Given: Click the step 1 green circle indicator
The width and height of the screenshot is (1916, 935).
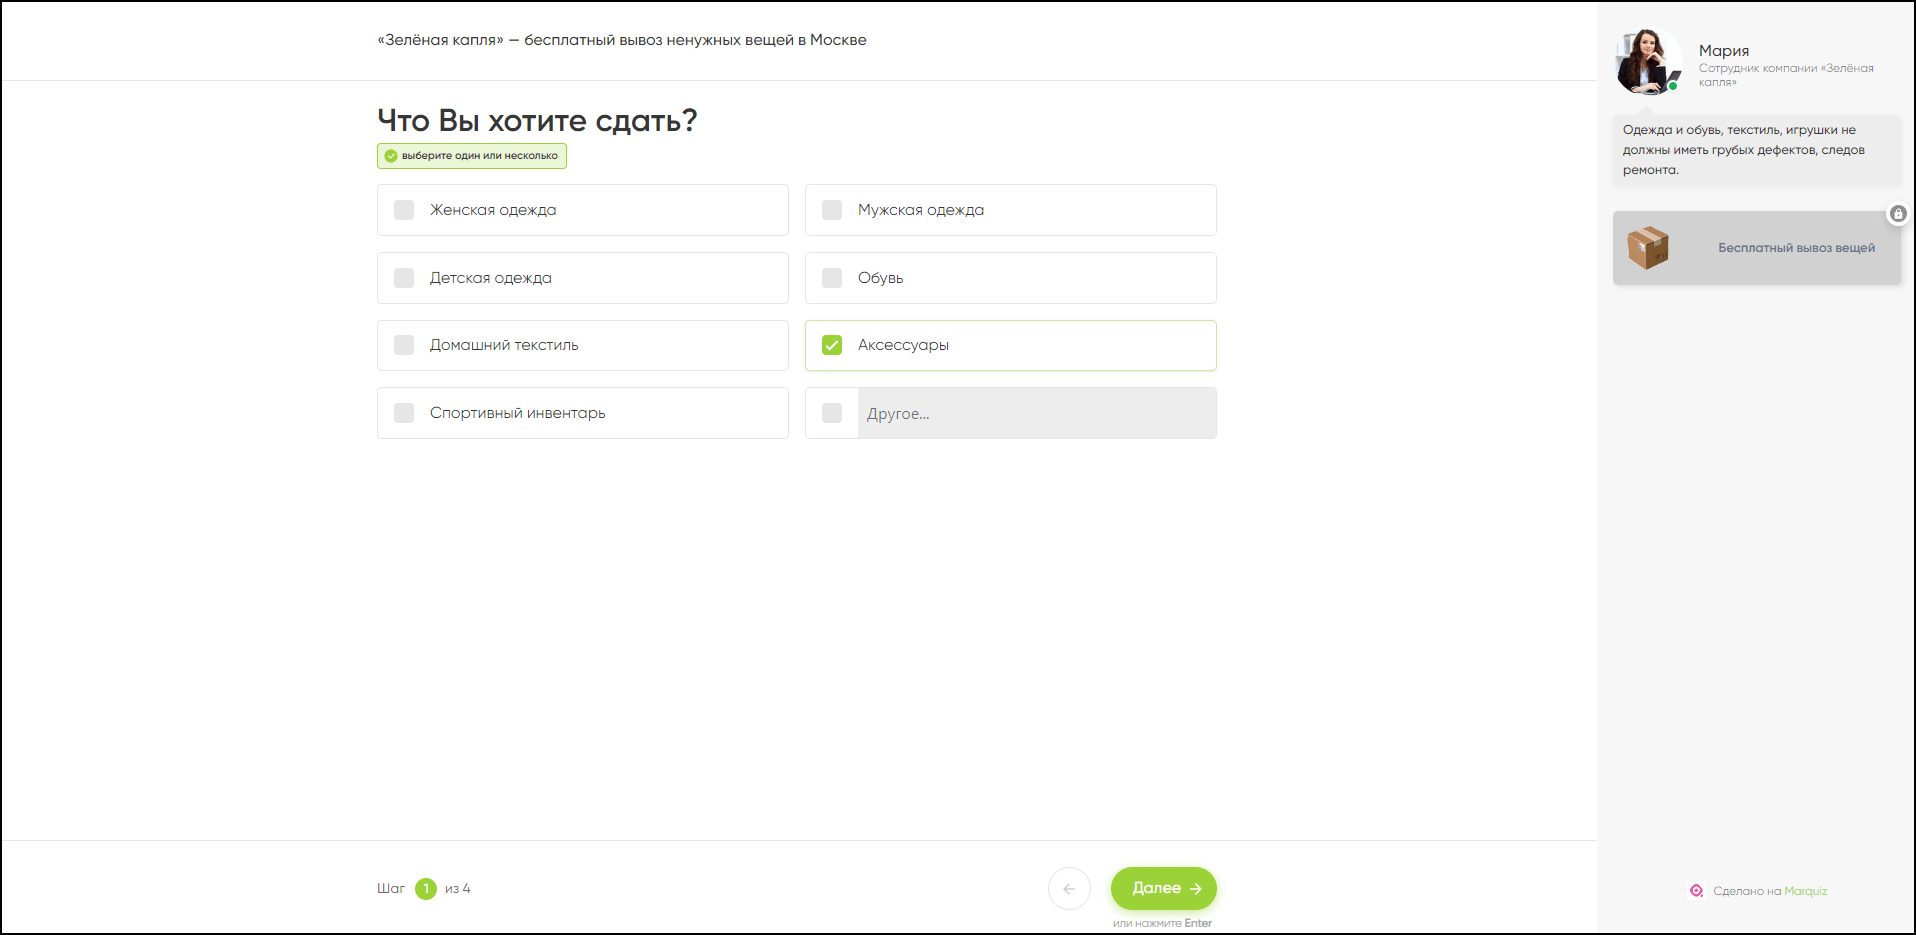Looking at the screenshot, I should [x=426, y=888].
